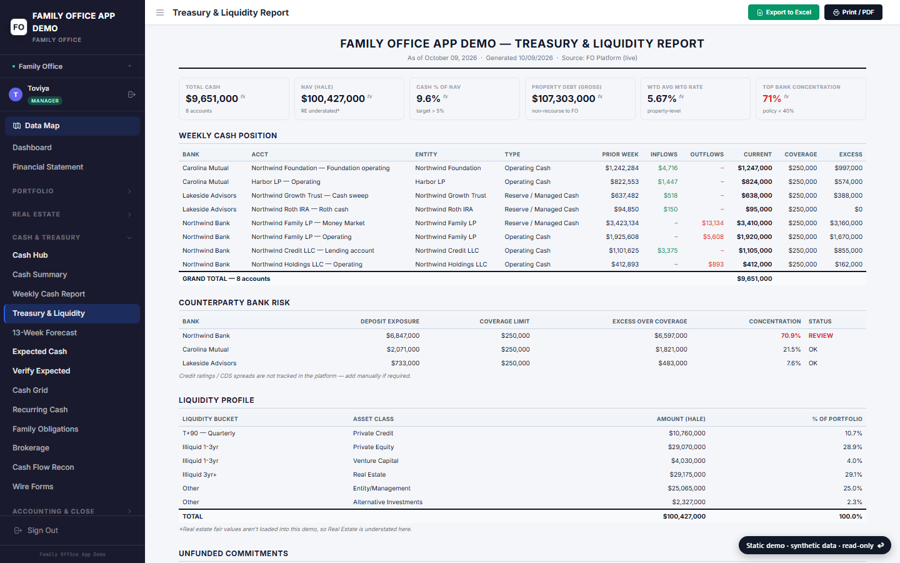
Task: Click Northwind Roth IRA — Roth cash account
Action: click(x=300, y=209)
